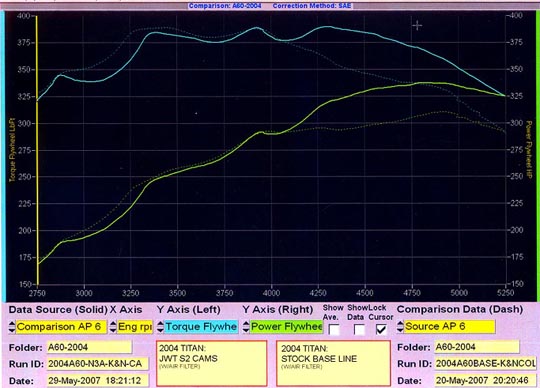Click the Y Axis (Right) stepper arrows
The image size is (540, 388).
pos(246,327)
